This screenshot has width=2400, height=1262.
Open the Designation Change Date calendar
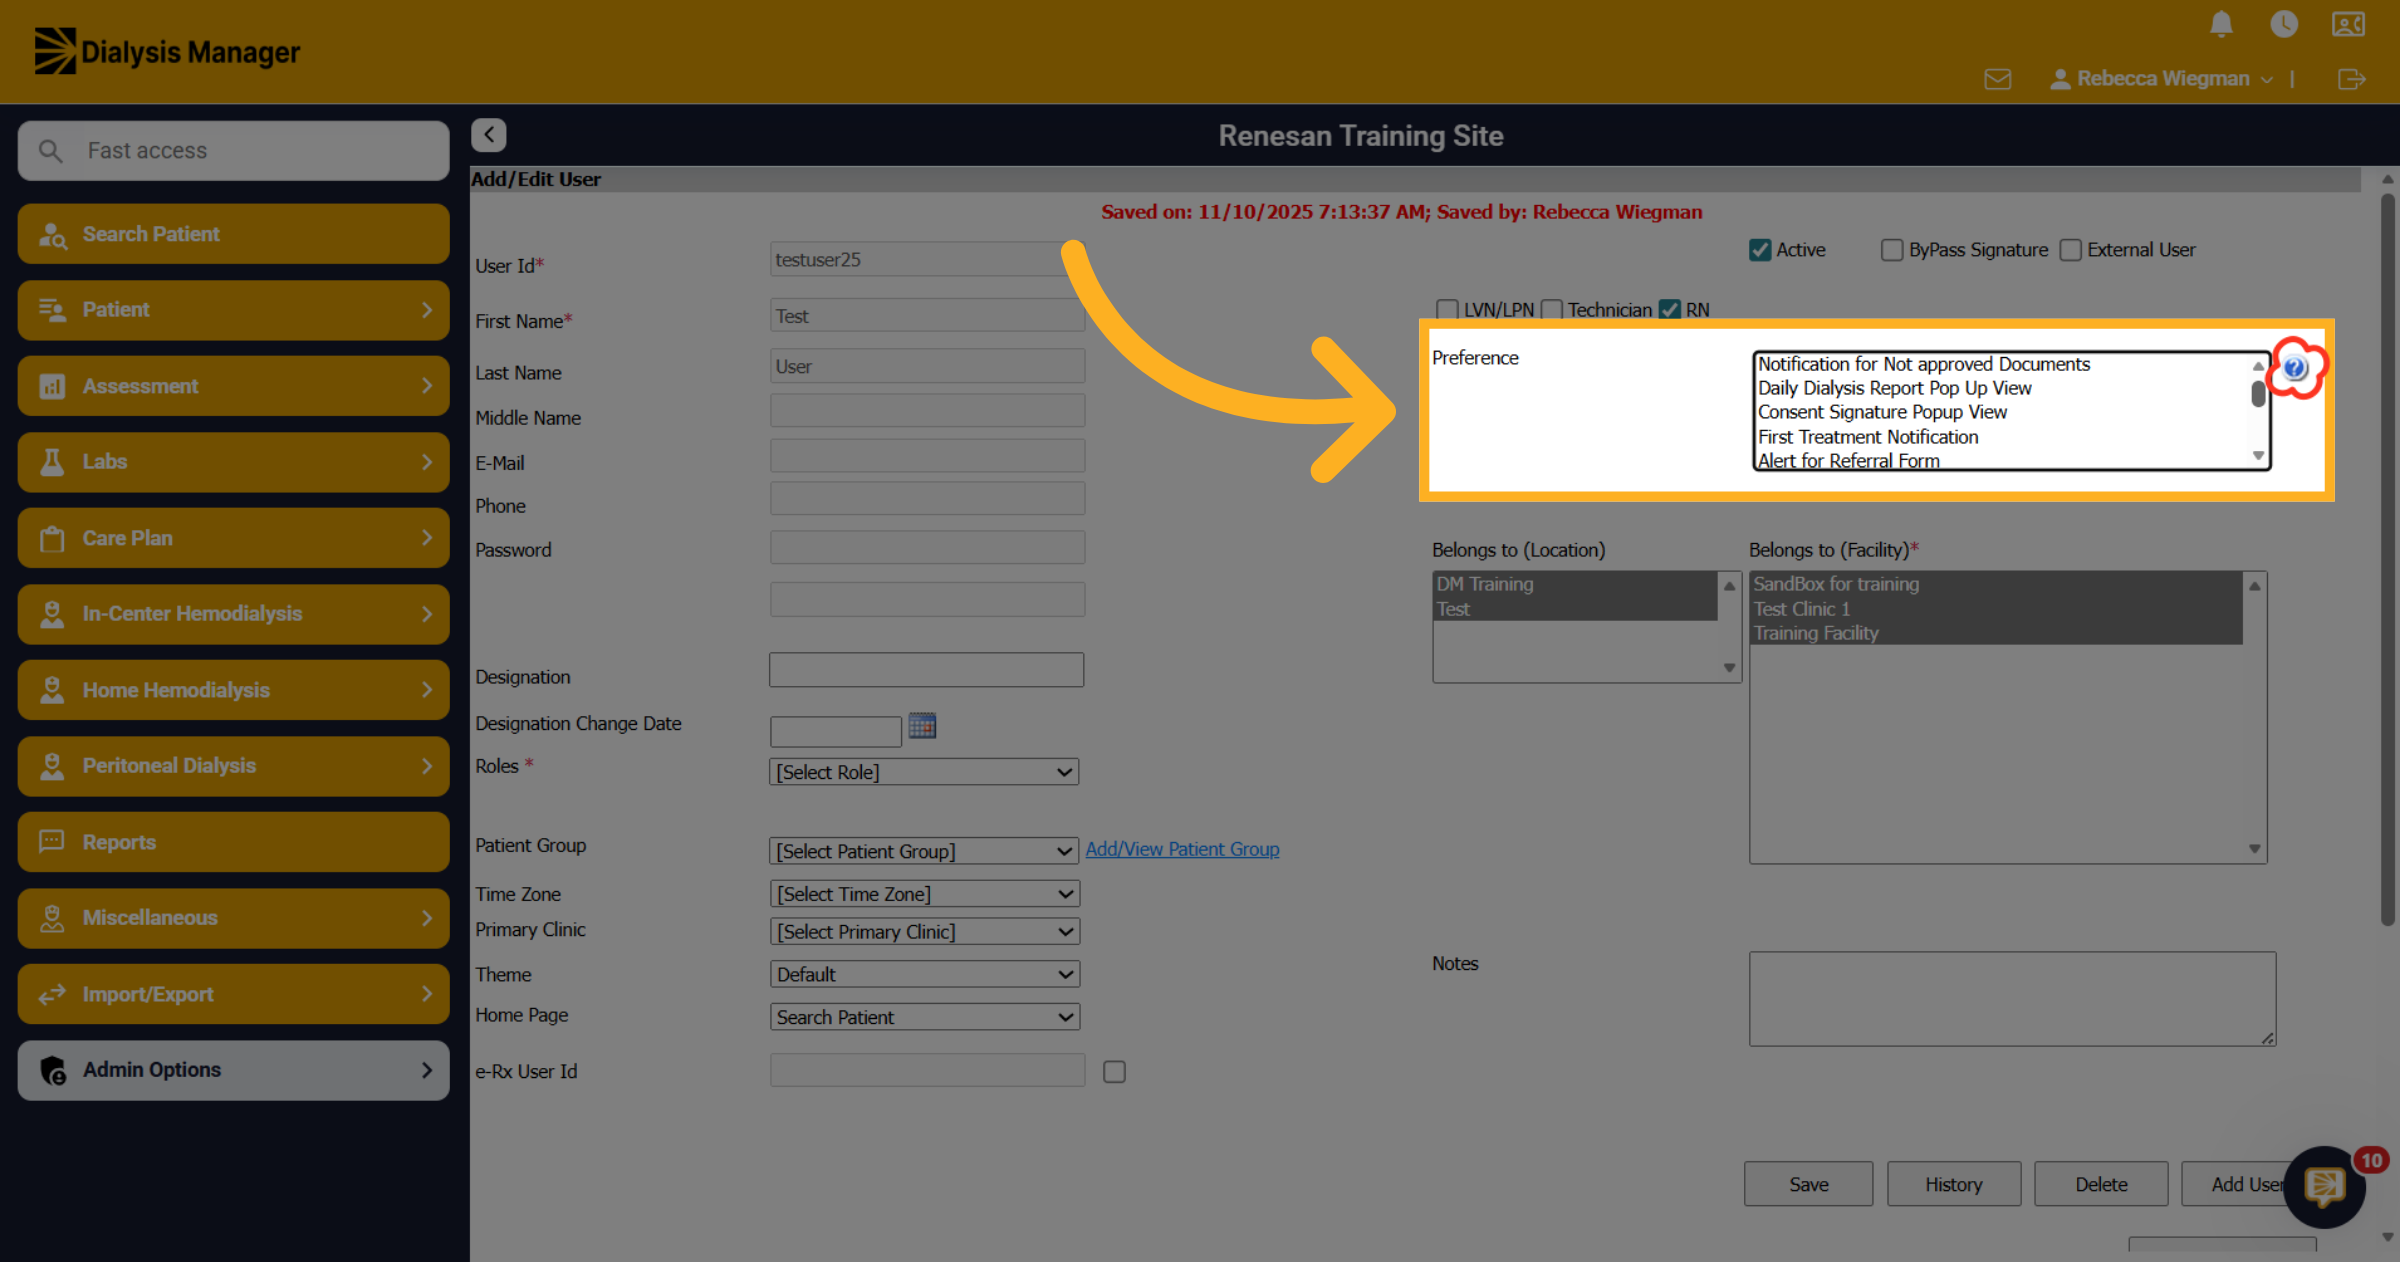[x=922, y=726]
